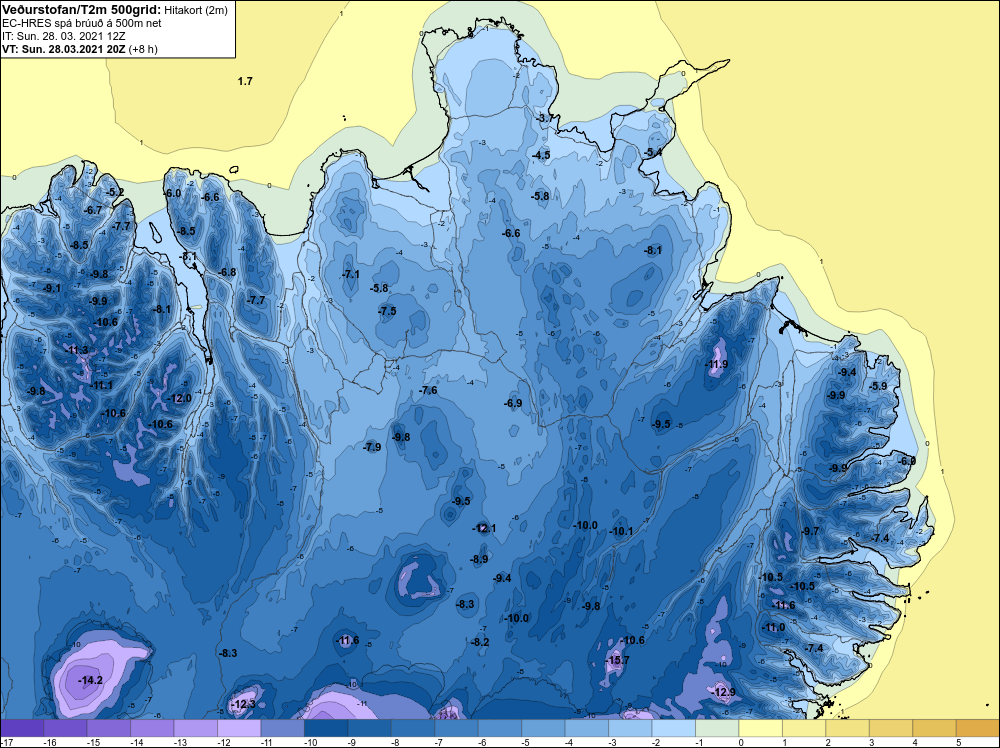Click the -12.3 temperature value
The image size is (1000, 748).
[x=243, y=704]
